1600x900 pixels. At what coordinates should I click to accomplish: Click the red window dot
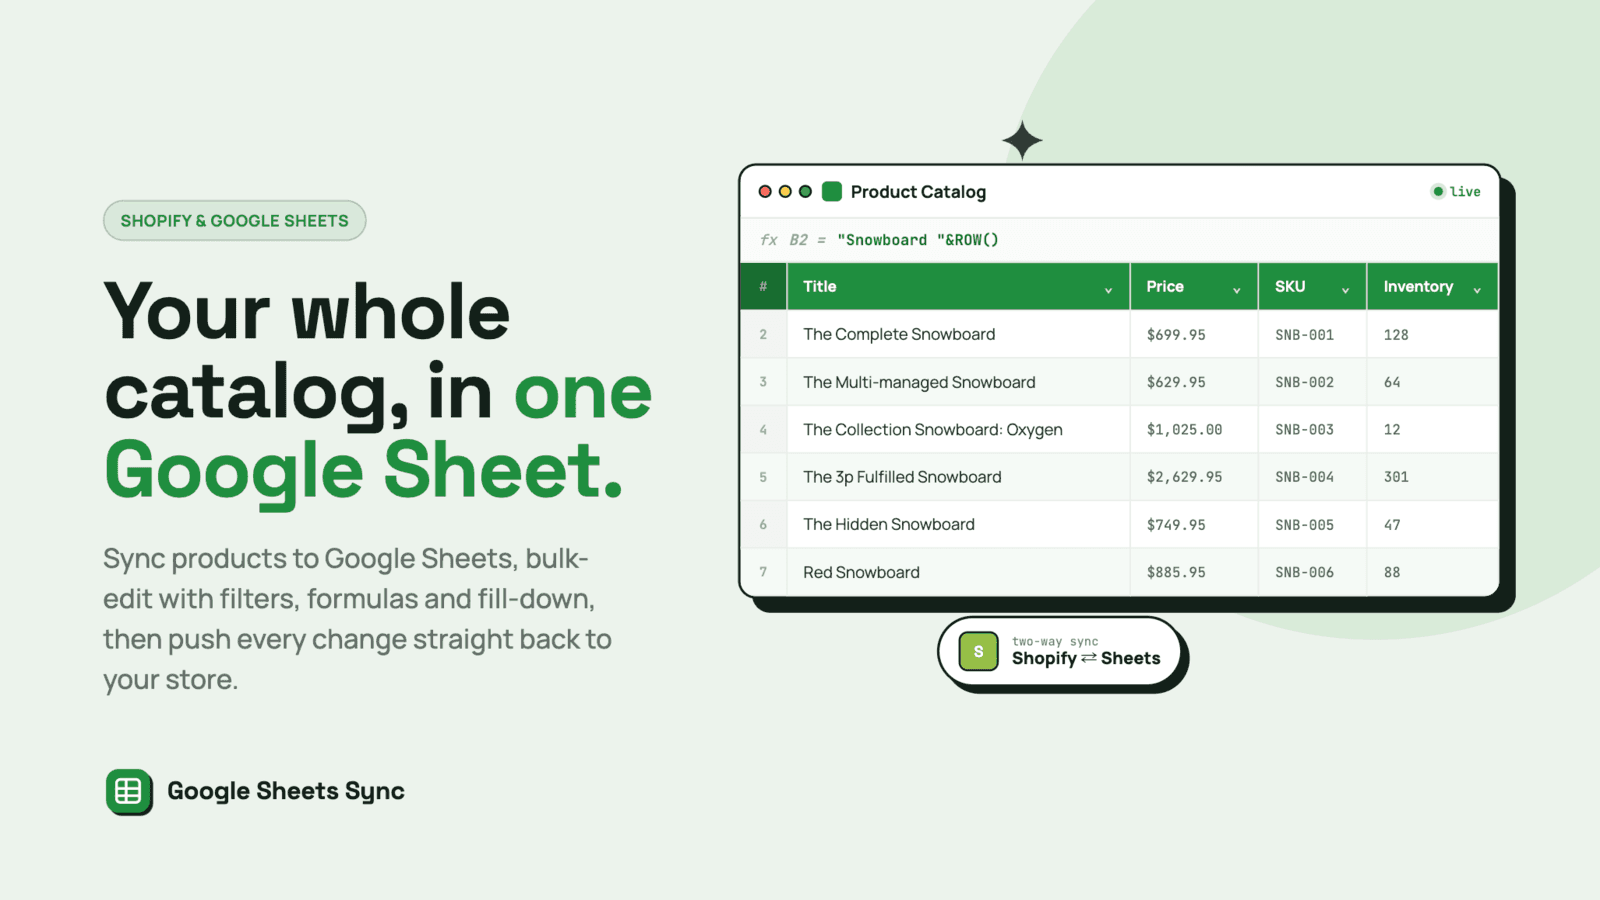(765, 191)
